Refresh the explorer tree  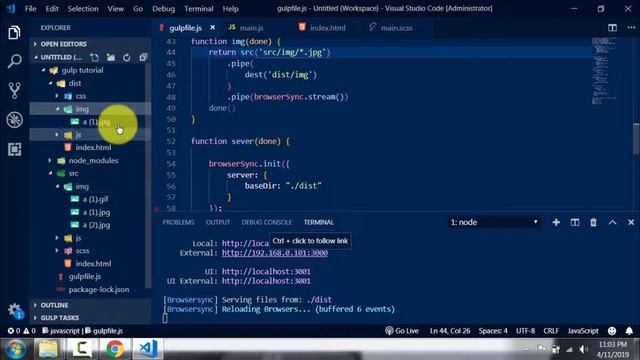127,57
